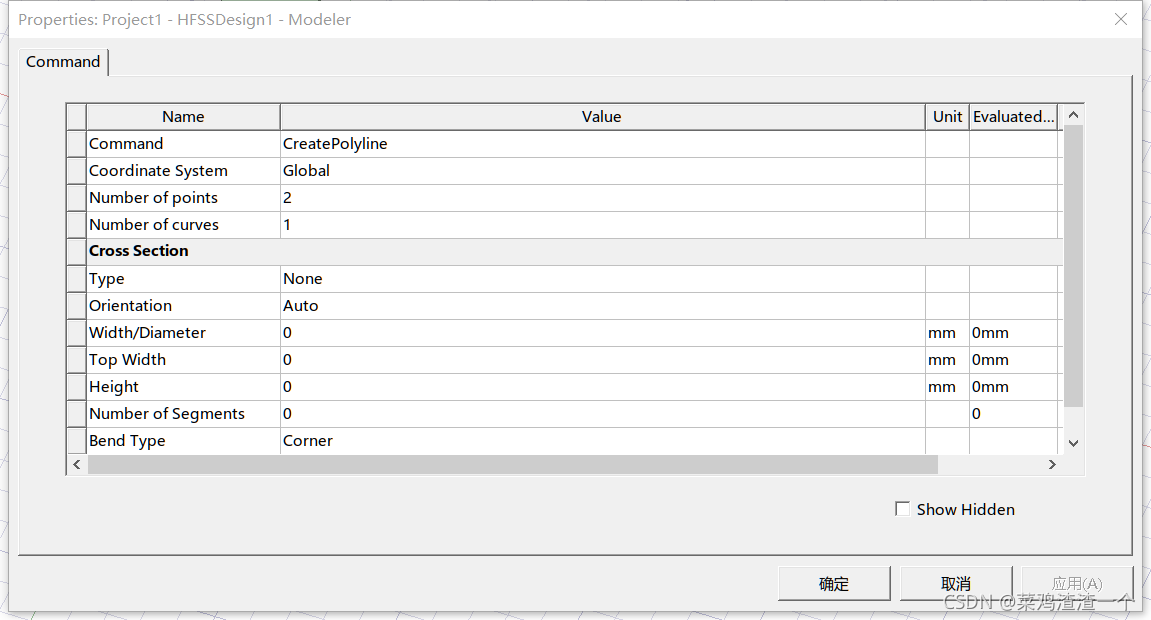
Task: Click the Width/Diameter evaluated value 0mm
Action: (1013, 333)
